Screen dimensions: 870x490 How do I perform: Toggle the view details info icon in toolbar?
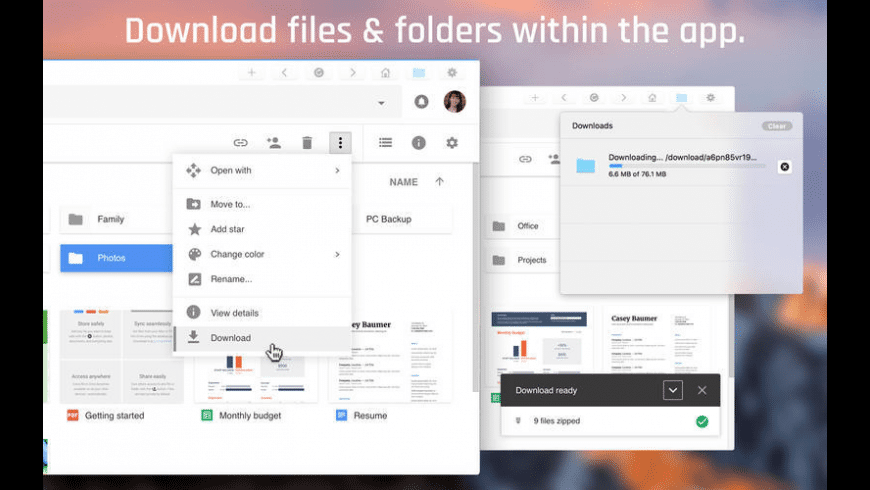(x=418, y=143)
